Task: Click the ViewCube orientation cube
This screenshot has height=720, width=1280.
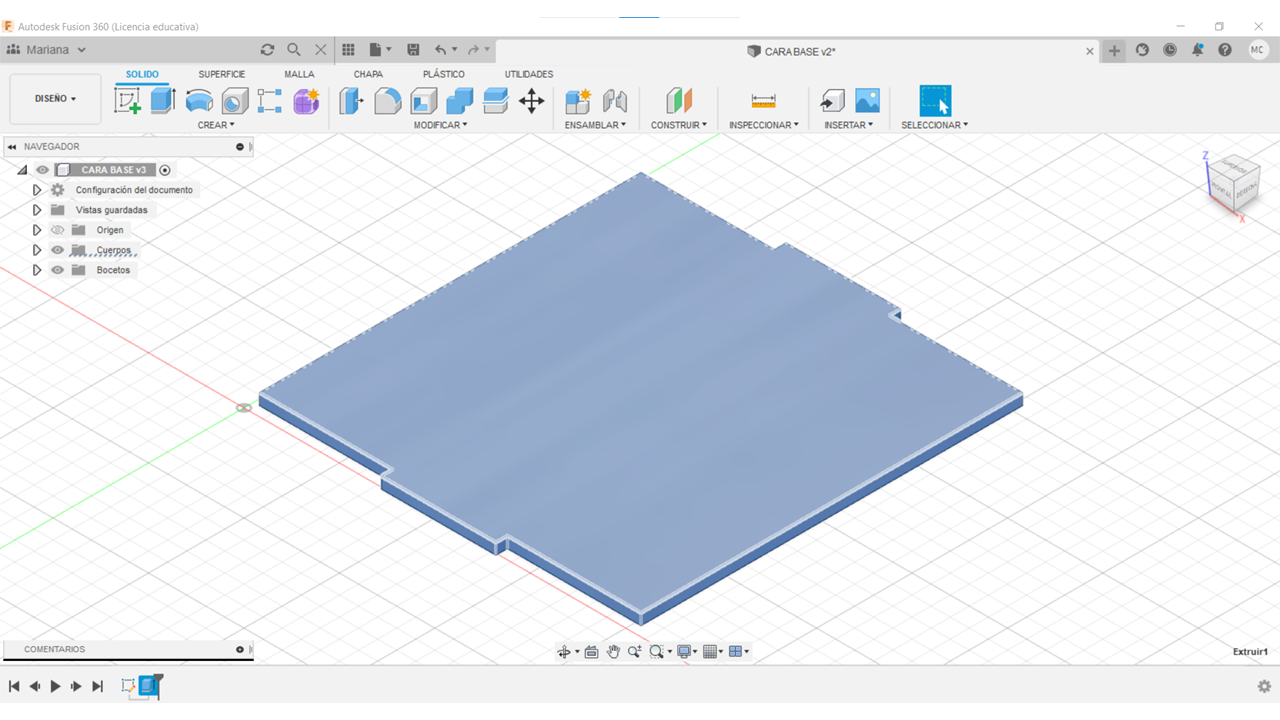Action: 1232,182
